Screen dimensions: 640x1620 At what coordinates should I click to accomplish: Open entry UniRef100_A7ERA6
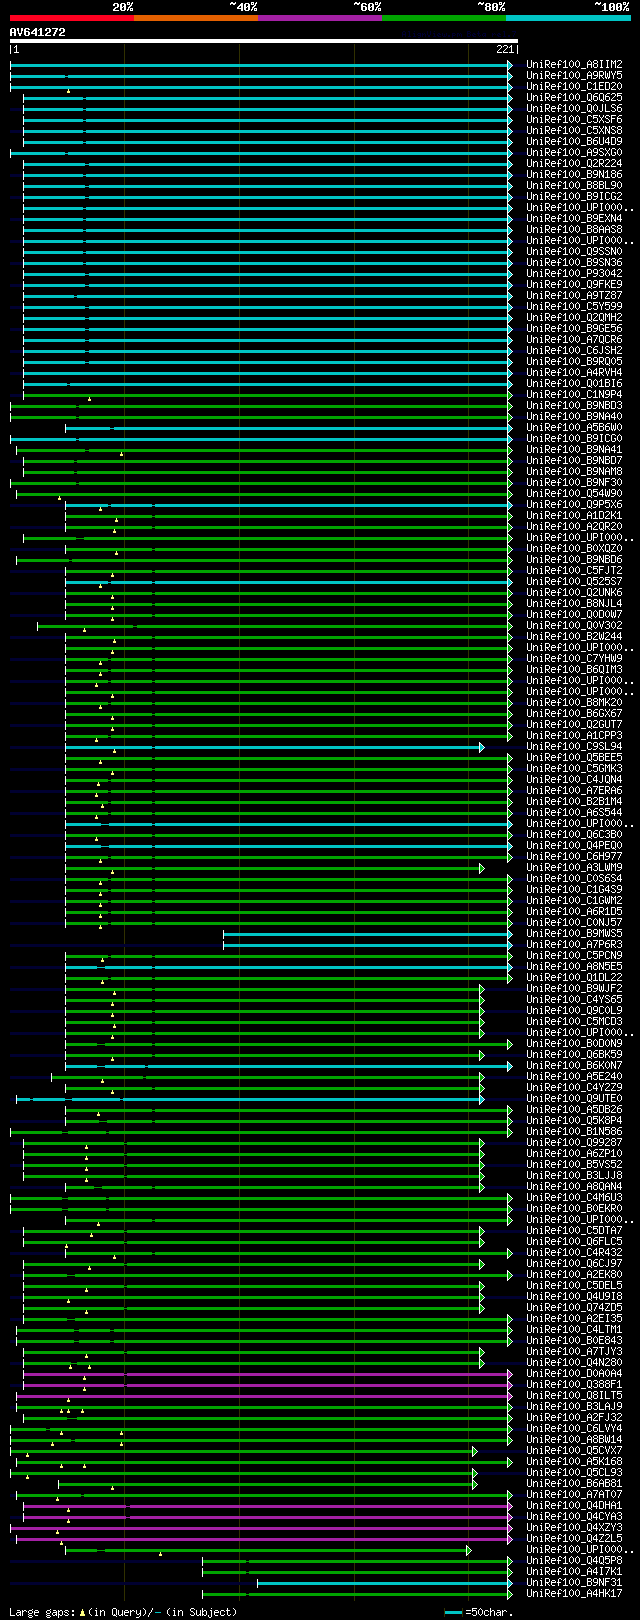[x=574, y=790]
